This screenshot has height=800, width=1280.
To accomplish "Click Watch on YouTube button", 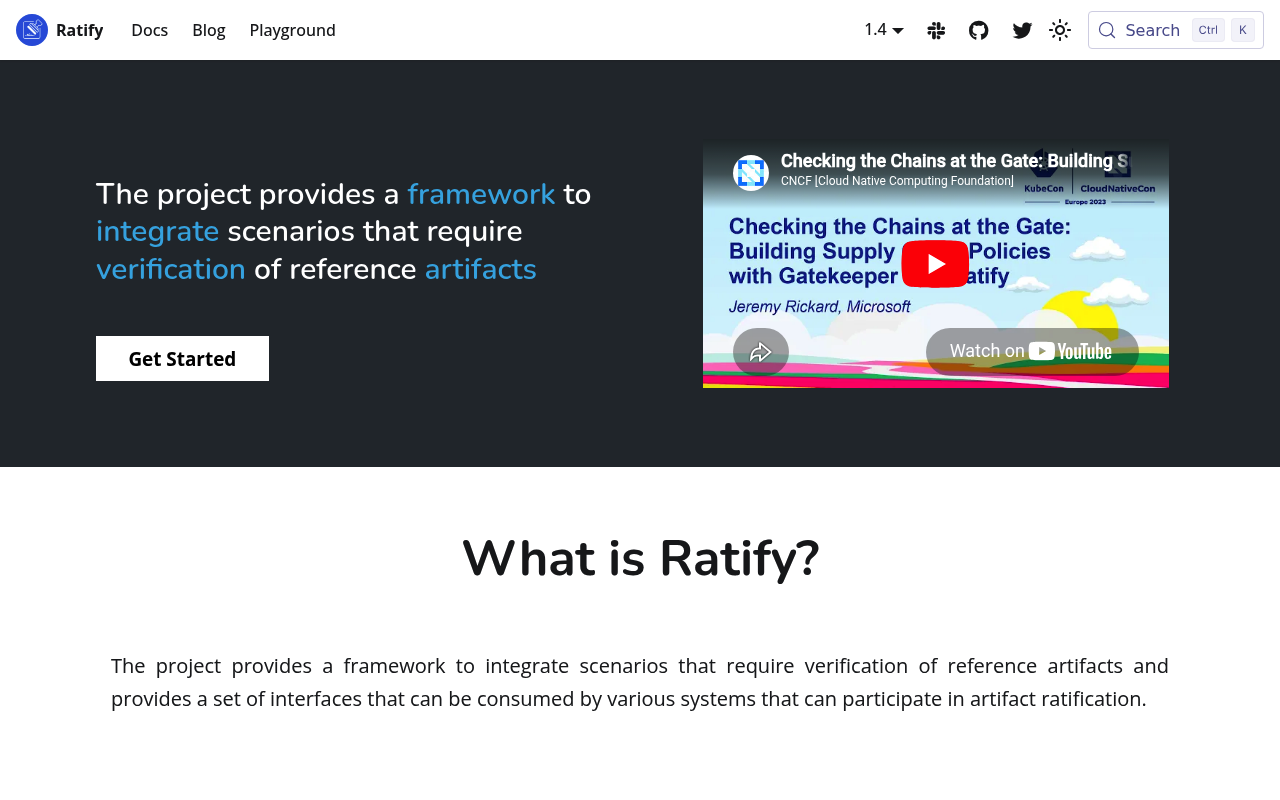I will (1032, 351).
